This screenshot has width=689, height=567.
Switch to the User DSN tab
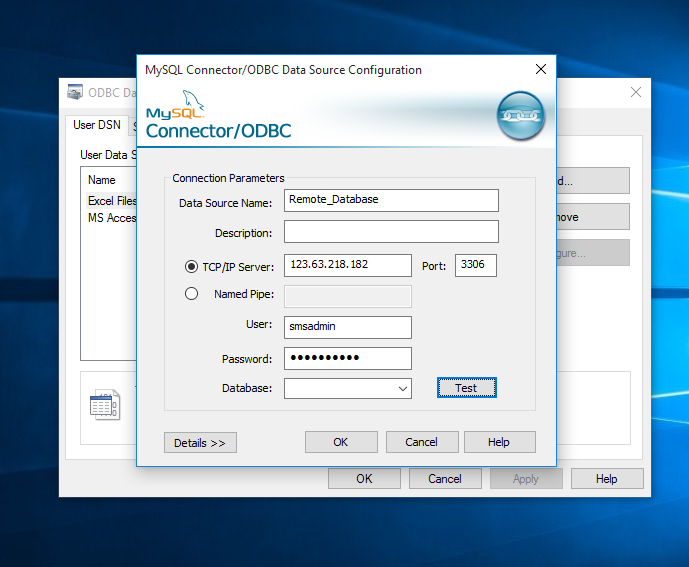97,125
